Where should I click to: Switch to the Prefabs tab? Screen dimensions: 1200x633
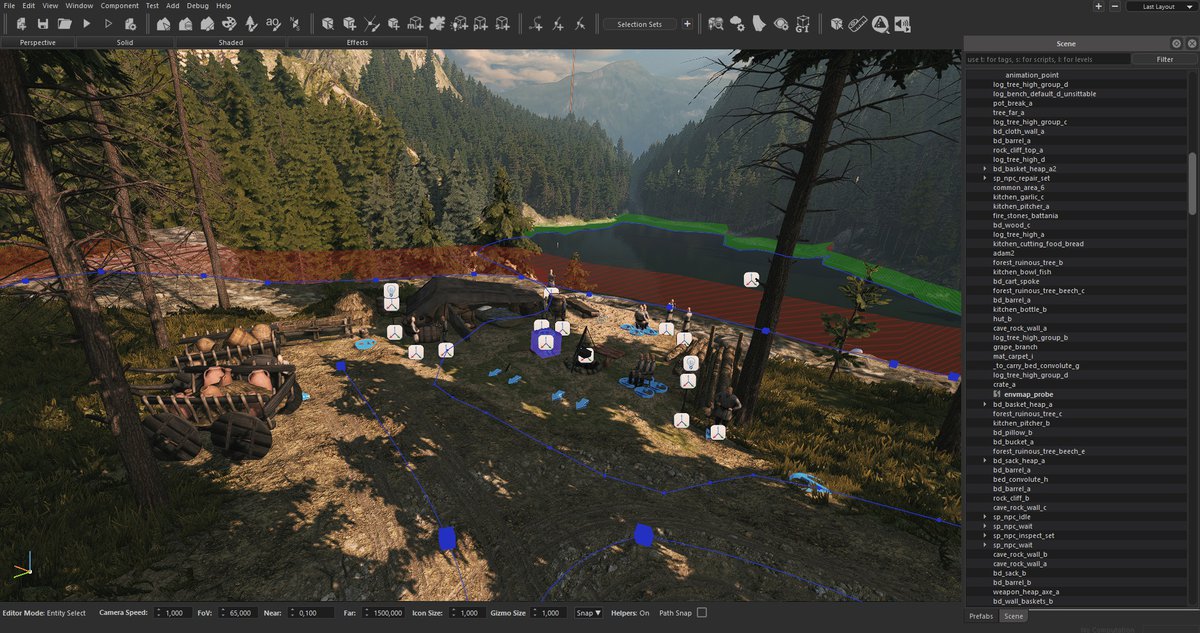click(x=980, y=616)
